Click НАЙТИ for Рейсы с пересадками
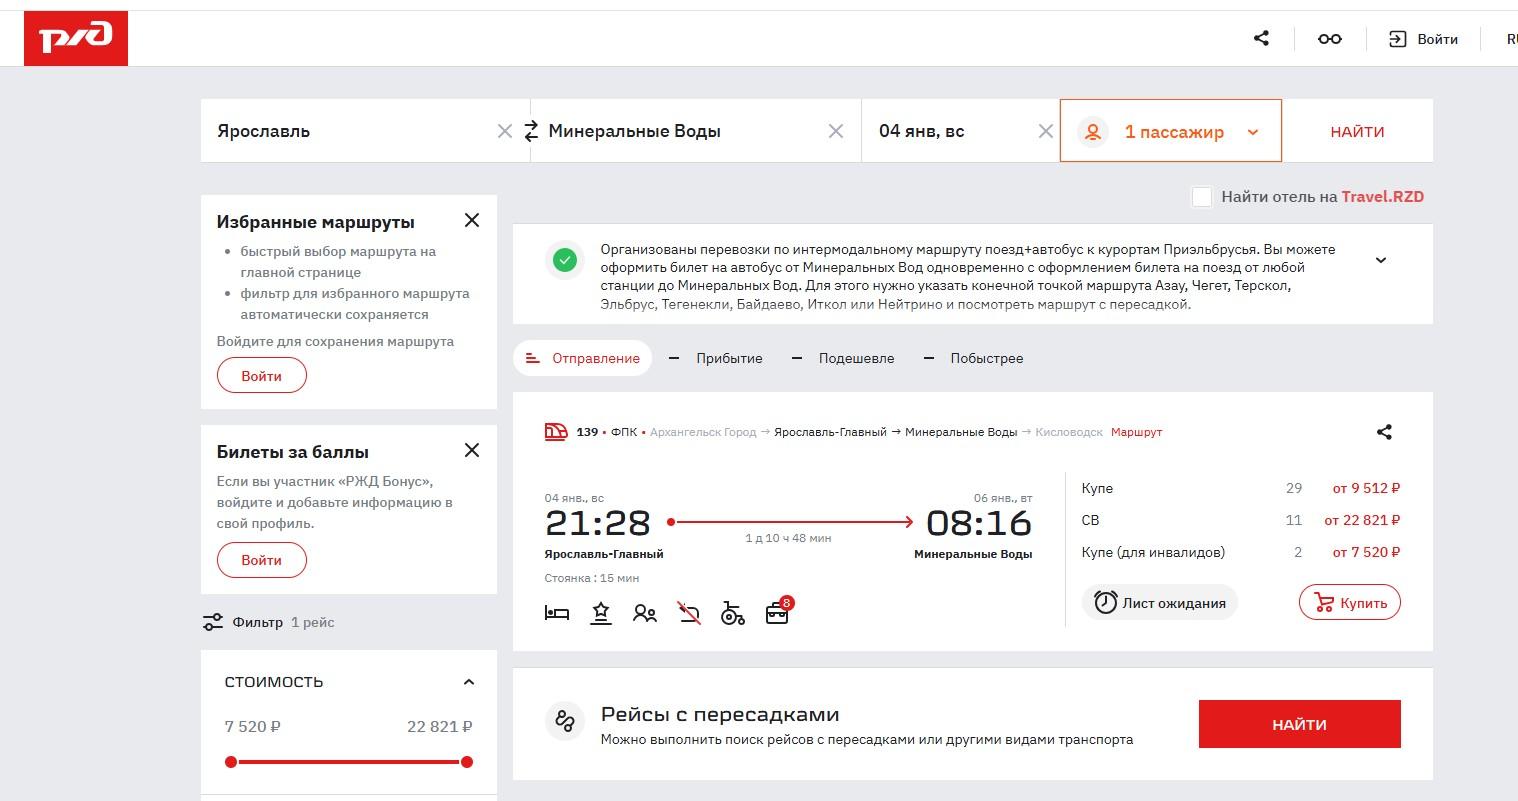This screenshot has height=801, width=1518. pos(1300,725)
